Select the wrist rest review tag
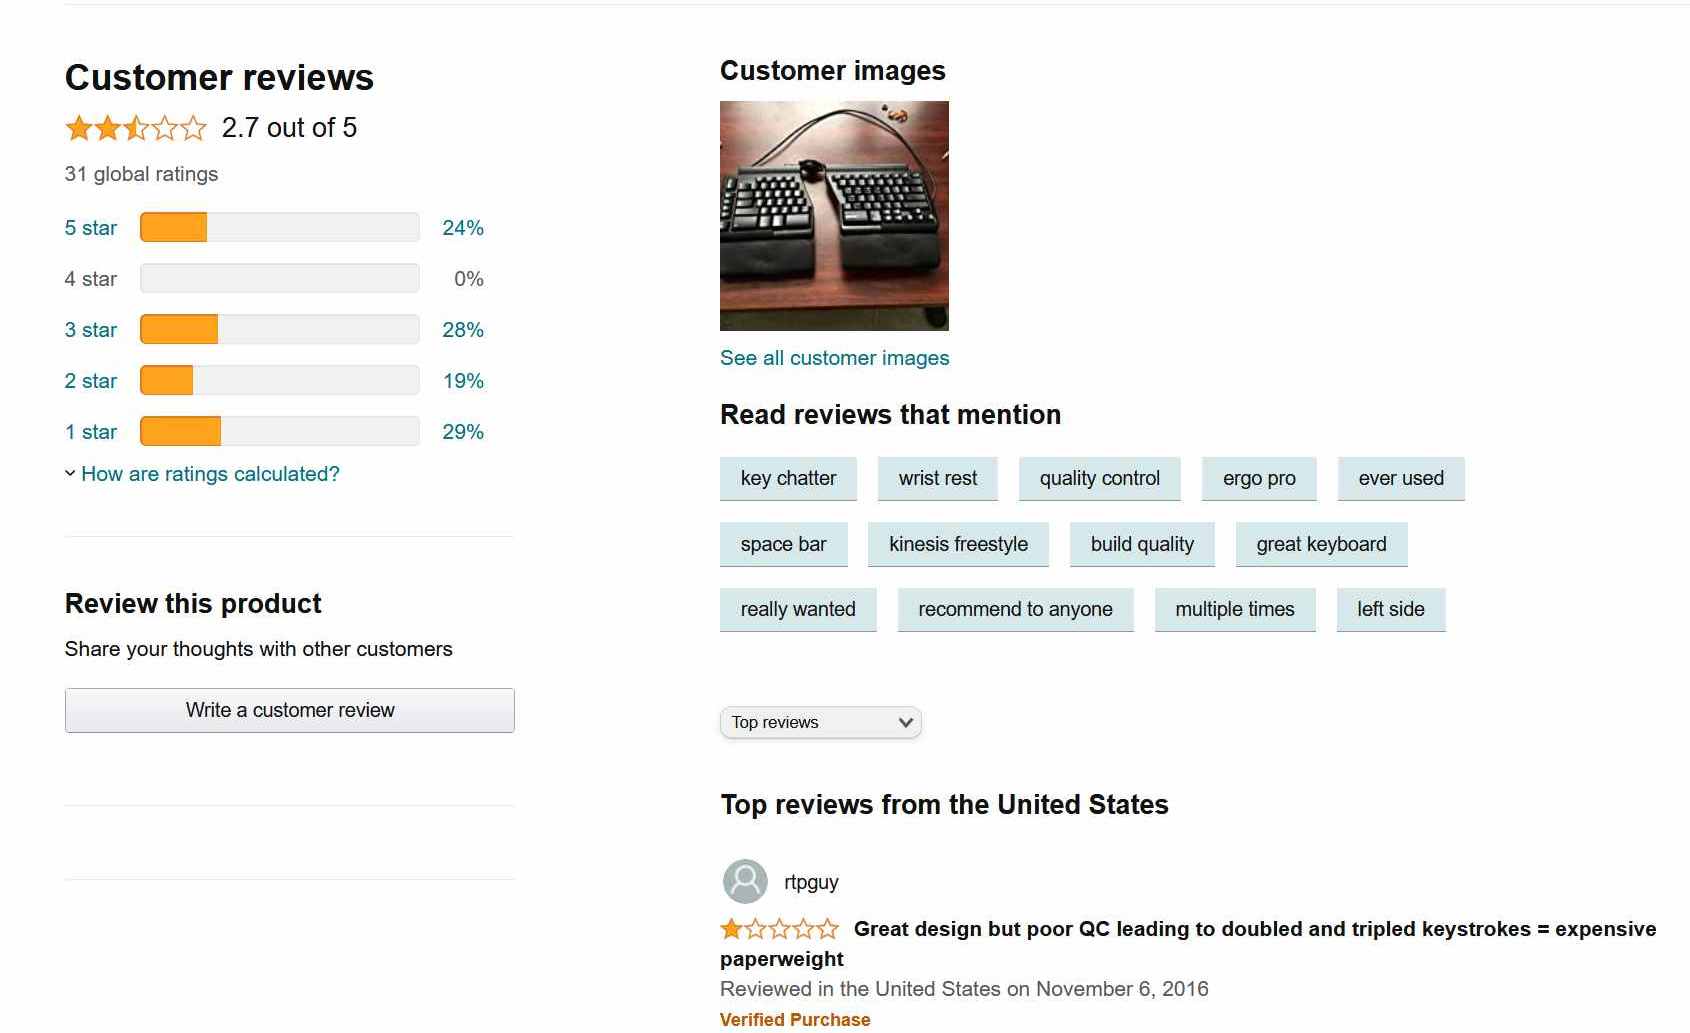1690x1033 pixels. 937,478
